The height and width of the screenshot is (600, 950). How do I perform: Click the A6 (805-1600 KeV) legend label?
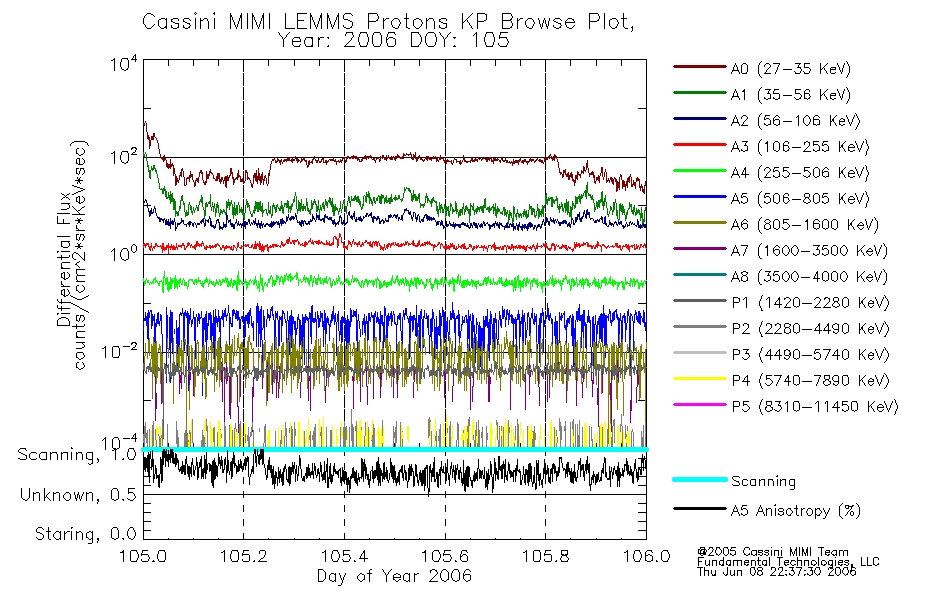tap(805, 225)
